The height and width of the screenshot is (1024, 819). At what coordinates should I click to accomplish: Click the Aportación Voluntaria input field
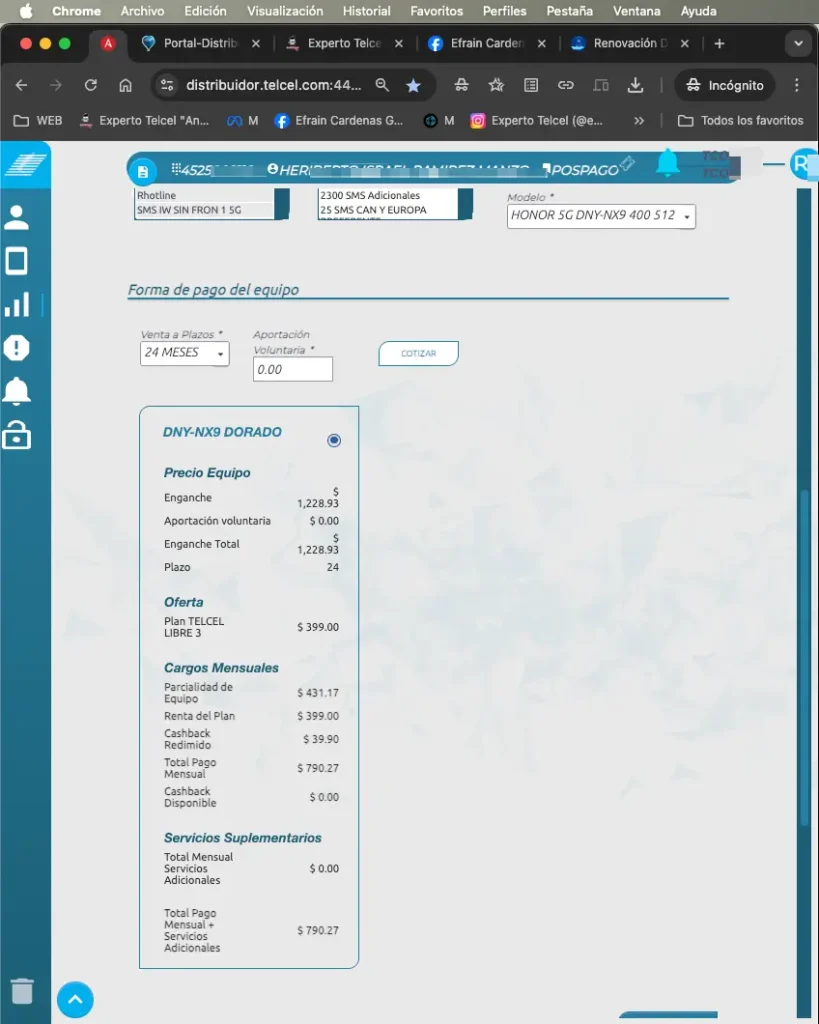293,369
